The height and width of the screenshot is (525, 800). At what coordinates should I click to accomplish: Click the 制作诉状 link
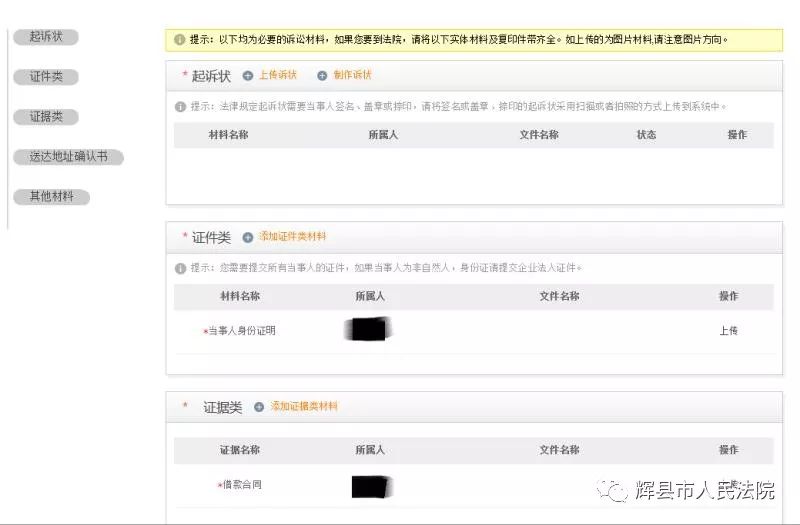click(352, 76)
